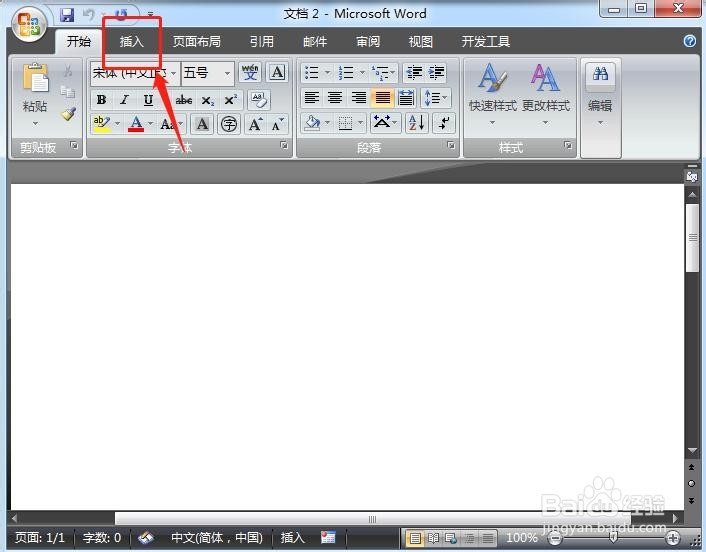The height and width of the screenshot is (552, 706).
Task: Toggle superscript formatting
Action: [x=230, y=100]
